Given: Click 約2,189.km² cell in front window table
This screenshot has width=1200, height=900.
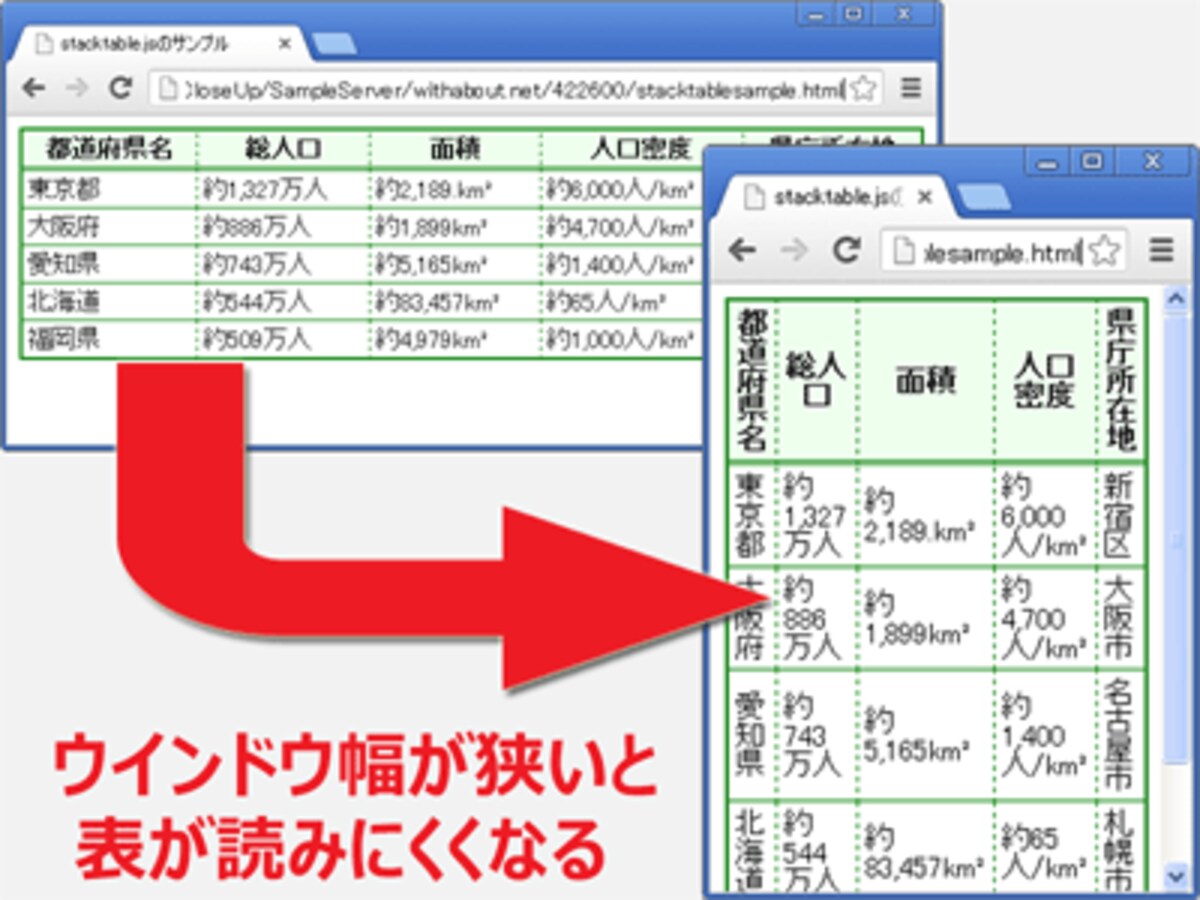Looking at the screenshot, I should coord(926,515).
